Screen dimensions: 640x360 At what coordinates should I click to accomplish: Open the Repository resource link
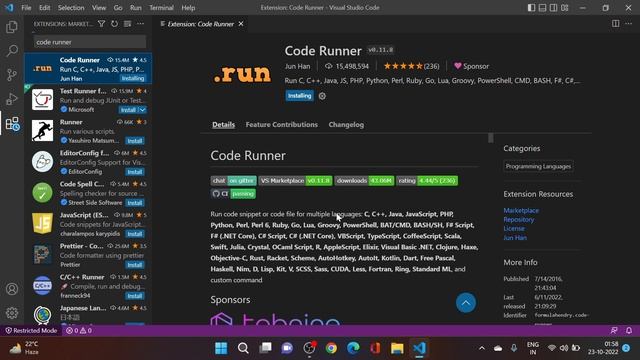[519, 220]
